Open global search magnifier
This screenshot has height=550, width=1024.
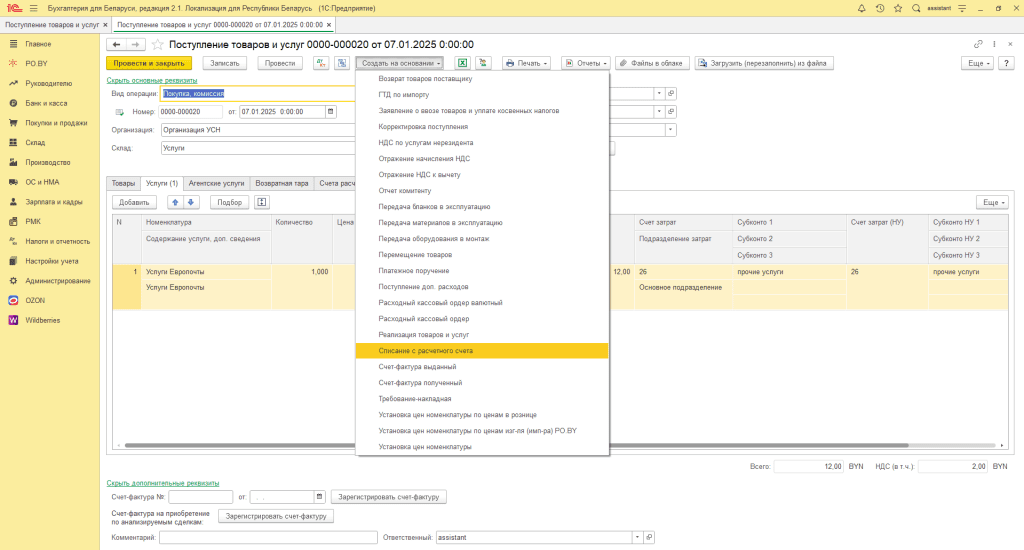pyautogui.click(x=916, y=8)
